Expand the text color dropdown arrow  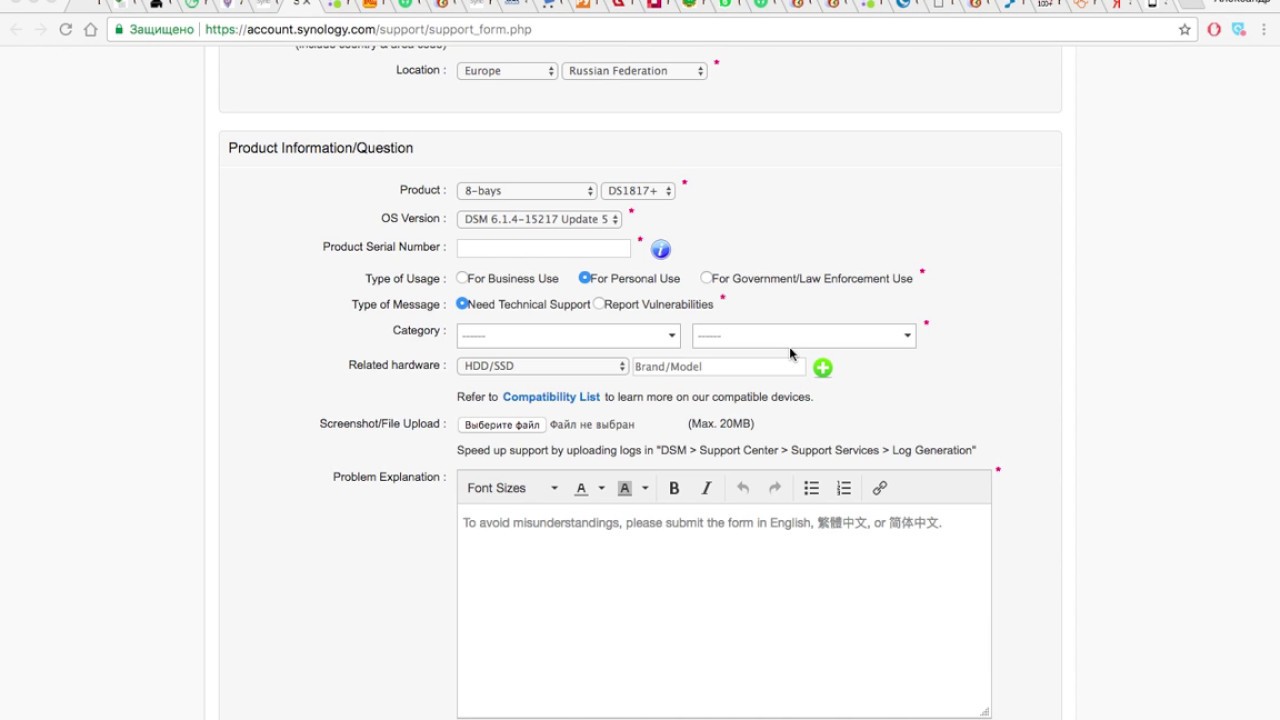[x=601, y=488]
